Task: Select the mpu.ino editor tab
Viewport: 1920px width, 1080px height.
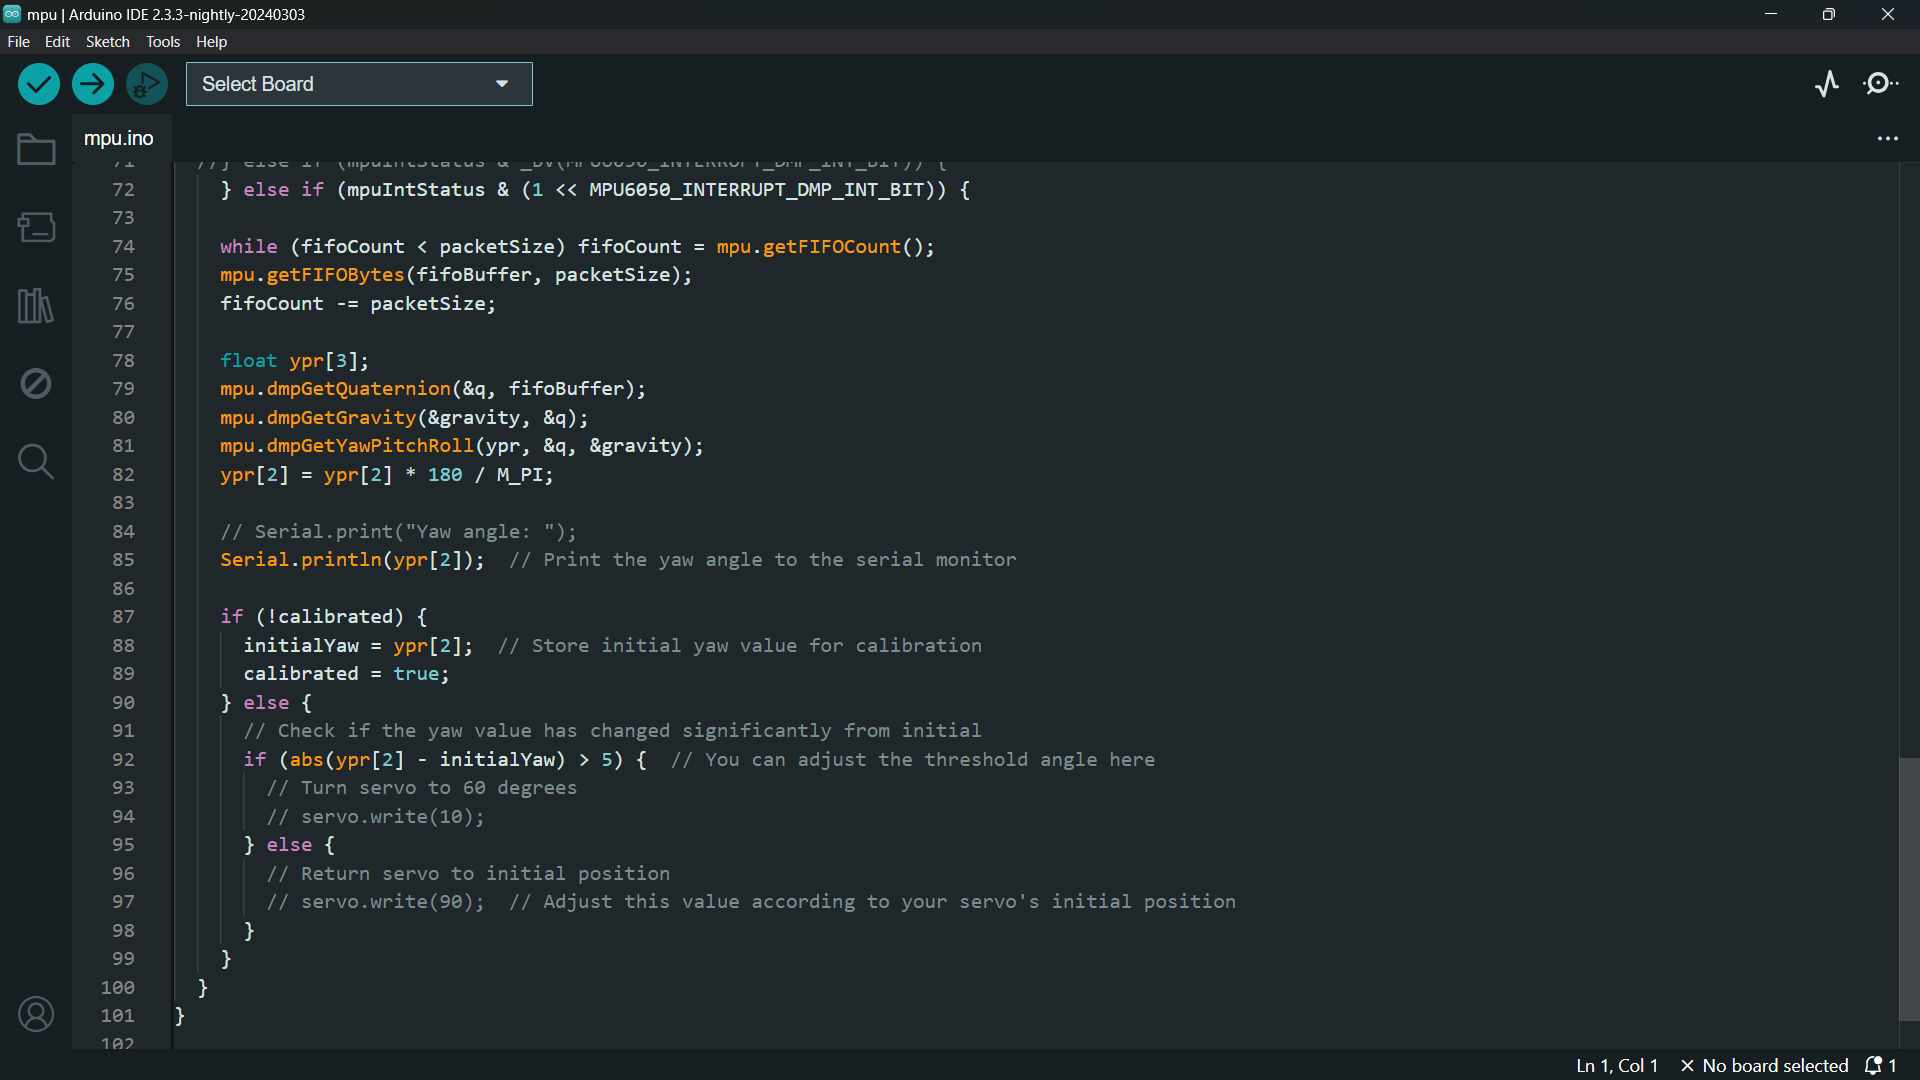Action: pos(119,139)
